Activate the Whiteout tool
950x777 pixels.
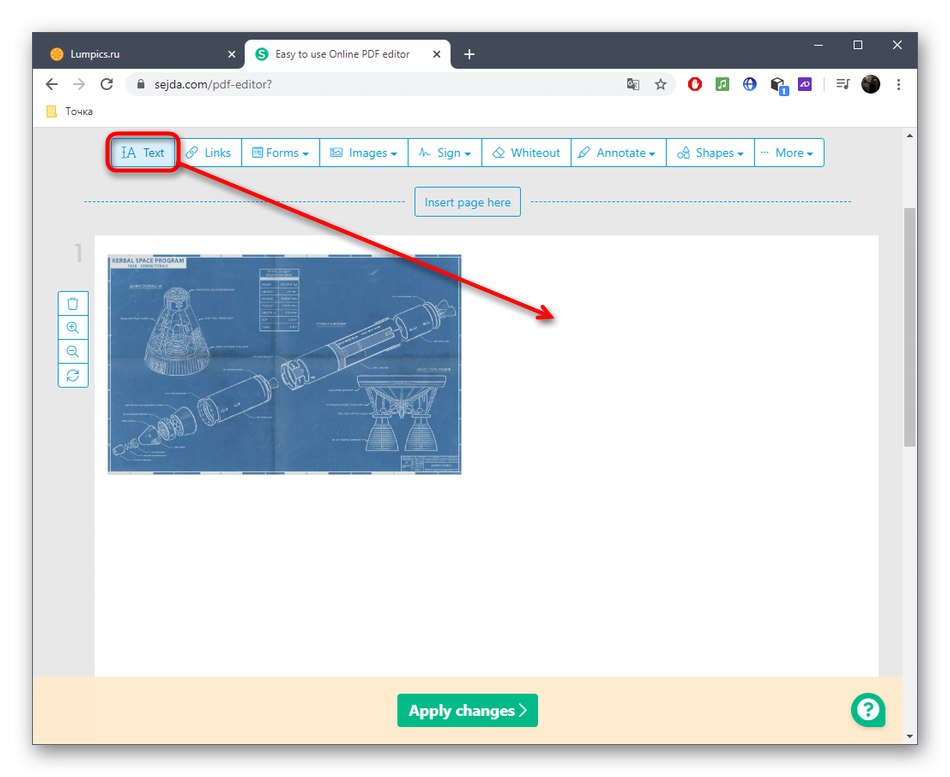526,152
